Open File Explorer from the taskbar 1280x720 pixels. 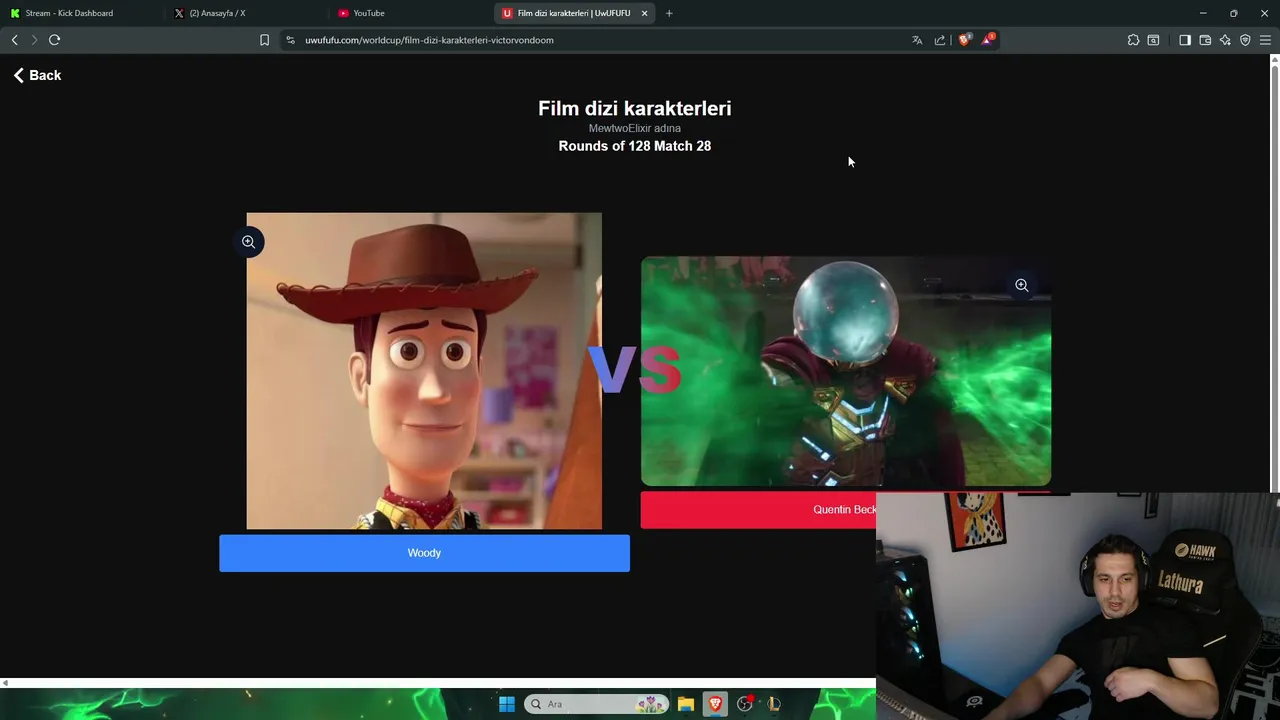(x=686, y=704)
